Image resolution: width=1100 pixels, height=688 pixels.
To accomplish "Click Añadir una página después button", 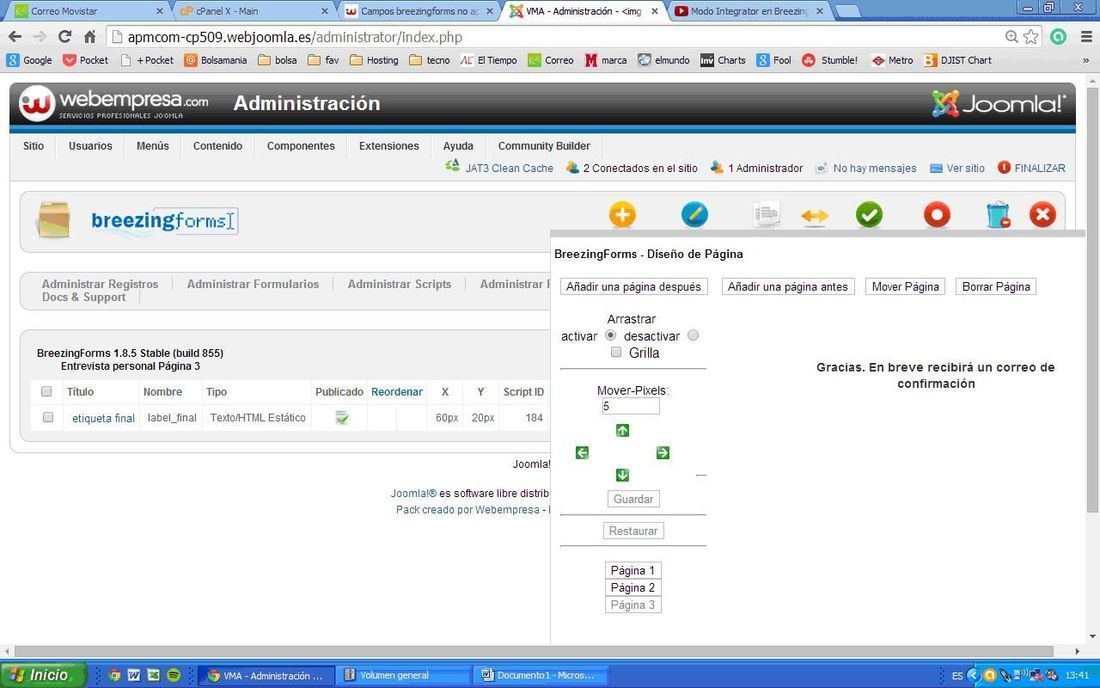I will coord(633,287).
